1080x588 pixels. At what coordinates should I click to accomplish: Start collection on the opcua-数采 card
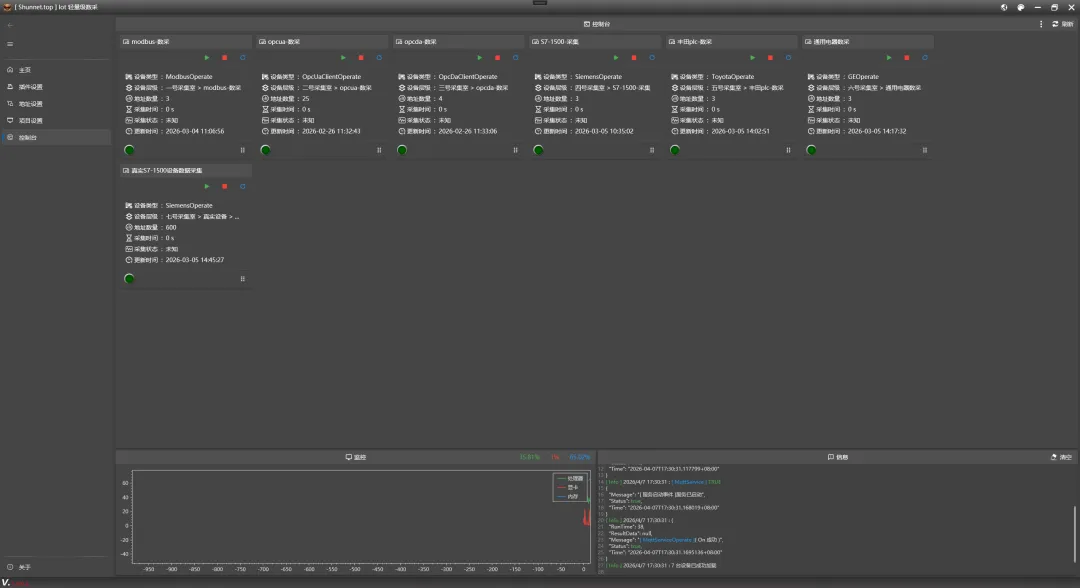pos(343,58)
